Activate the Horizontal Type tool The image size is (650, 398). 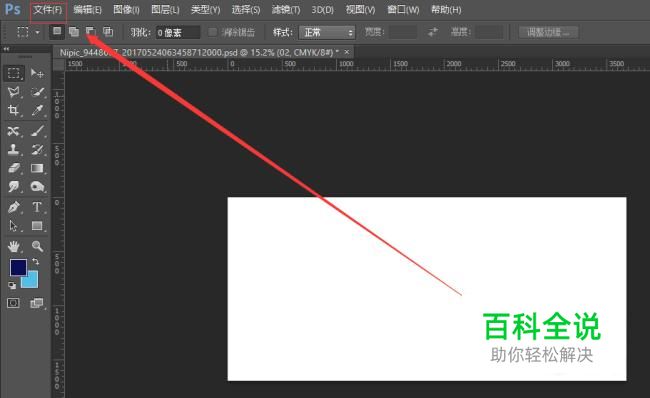point(37,207)
